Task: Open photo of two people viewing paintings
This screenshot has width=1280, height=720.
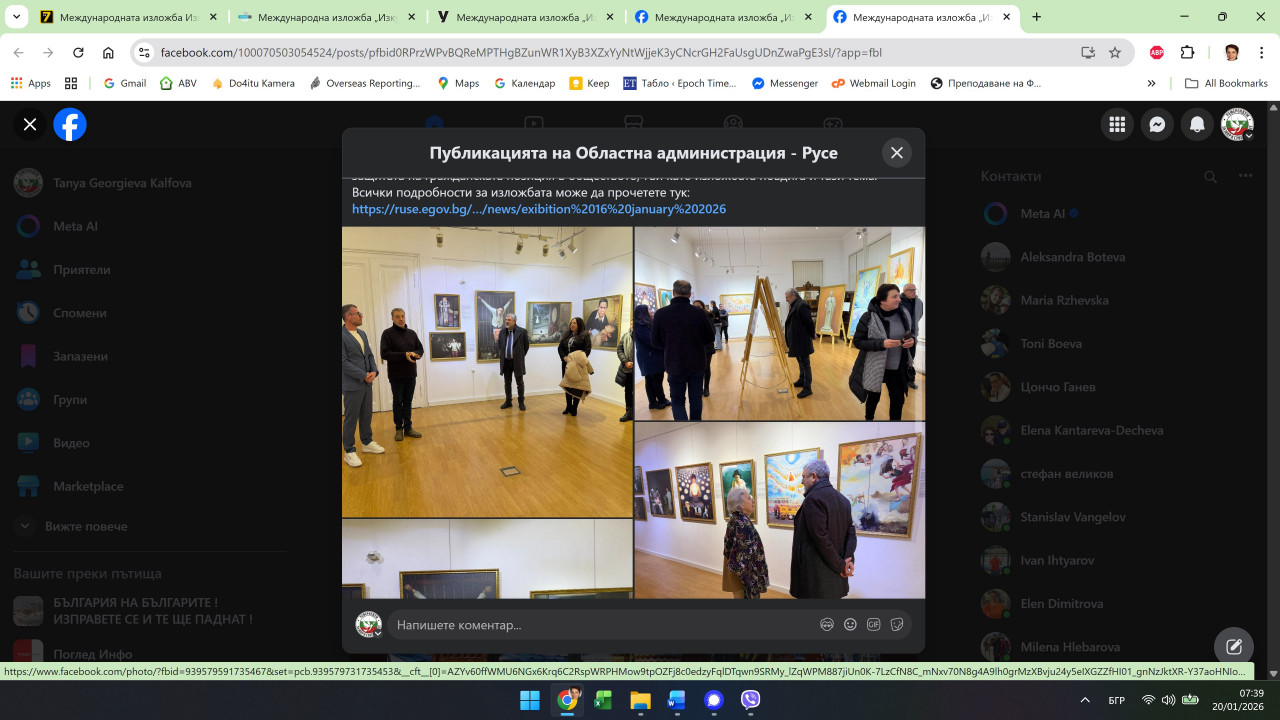Action: click(x=779, y=510)
